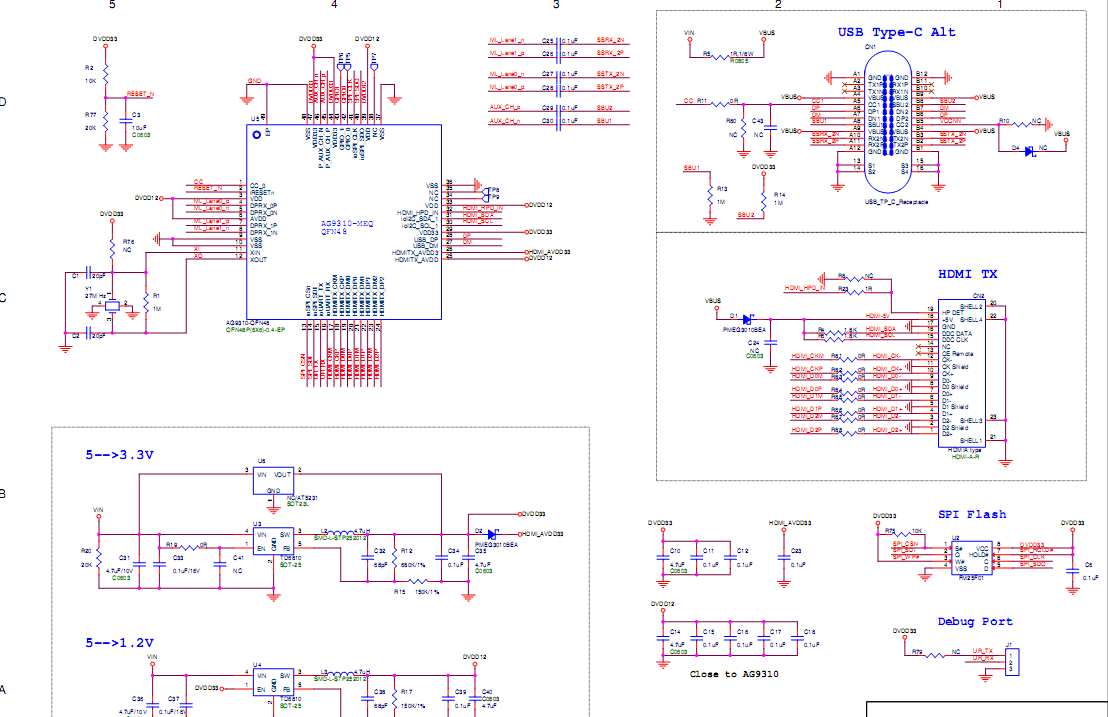Click the Debug Port heading
Viewport: 1108px width, 717px height.
pyautogui.click(x=974, y=621)
